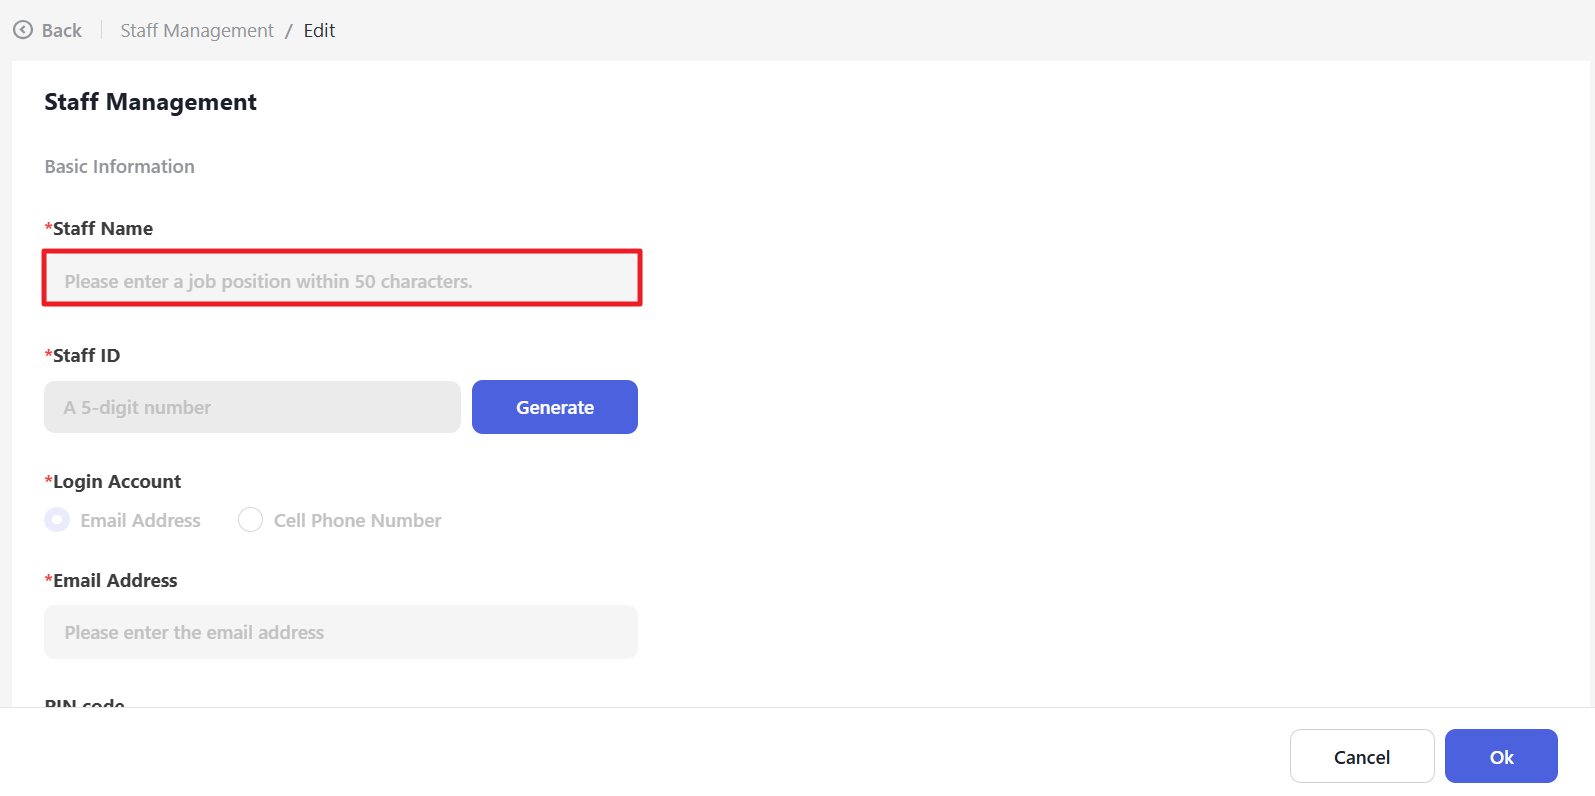Open the Staff Management breadcrumb
Viewport: 1595px width, 796px height.
pyautogui.click(x=197, y=31)
